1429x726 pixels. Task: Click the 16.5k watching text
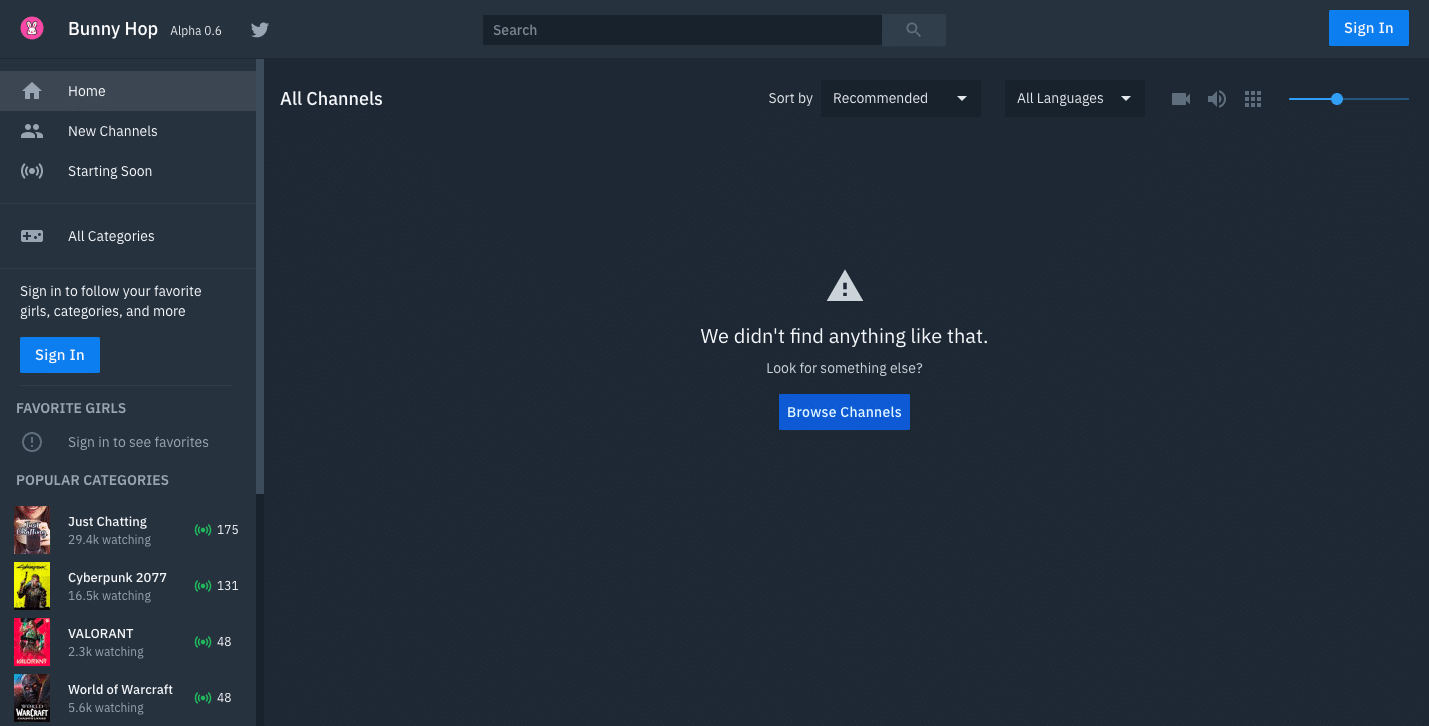pos(109,596)
